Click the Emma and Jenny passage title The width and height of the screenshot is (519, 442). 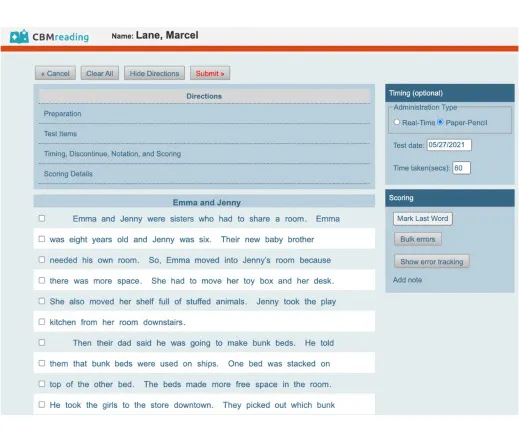(x=207, y=203)
